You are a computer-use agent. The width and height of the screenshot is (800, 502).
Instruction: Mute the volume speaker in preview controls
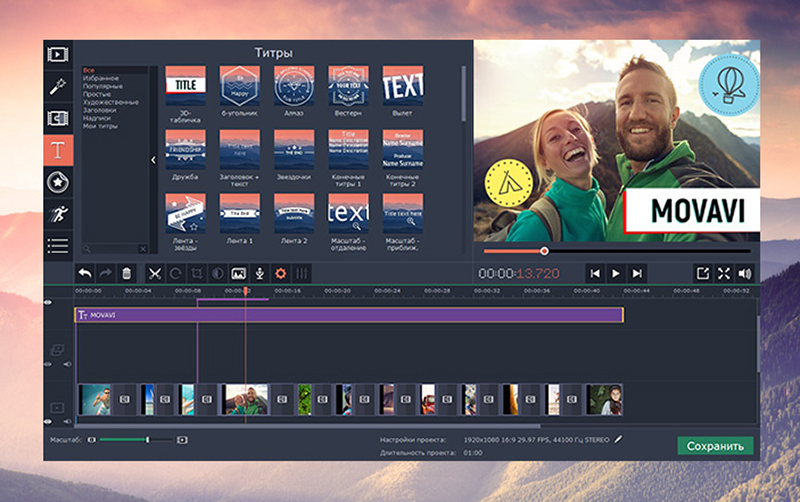[744, 273]
